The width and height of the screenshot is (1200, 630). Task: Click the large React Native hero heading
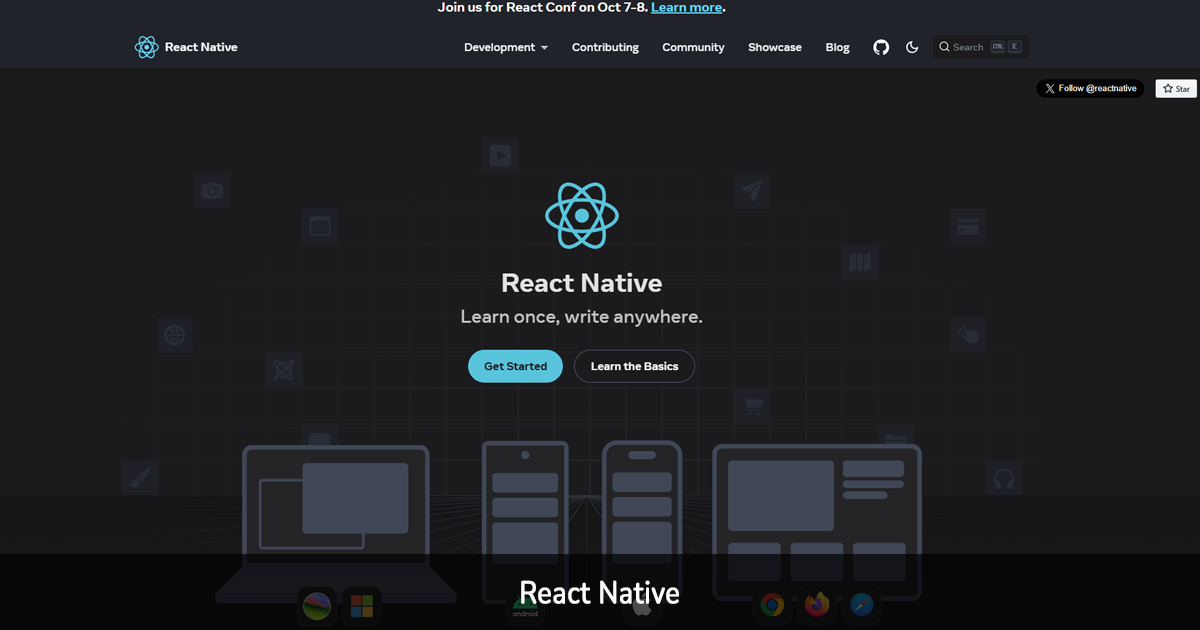pos(582,283)
